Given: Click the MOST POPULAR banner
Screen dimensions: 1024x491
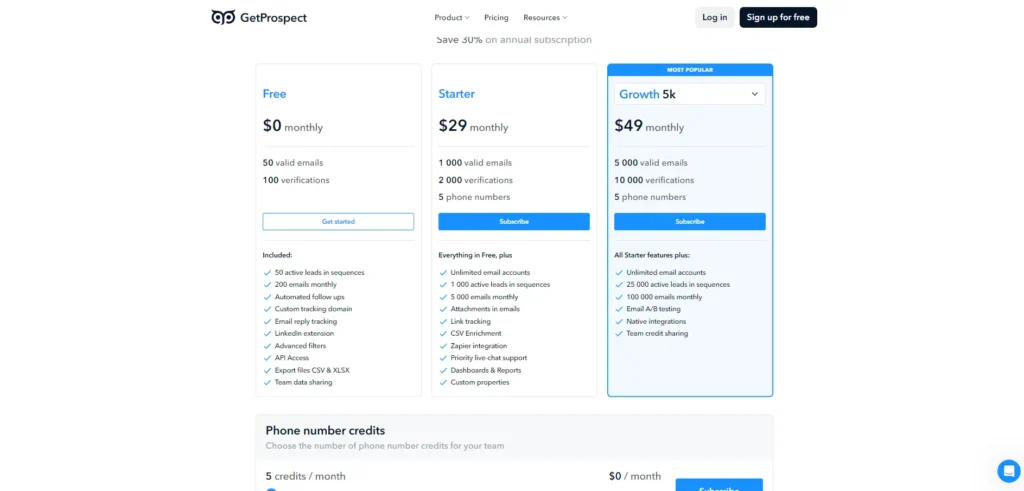Looking at the screenshot, I should click(x=690, y=70).
